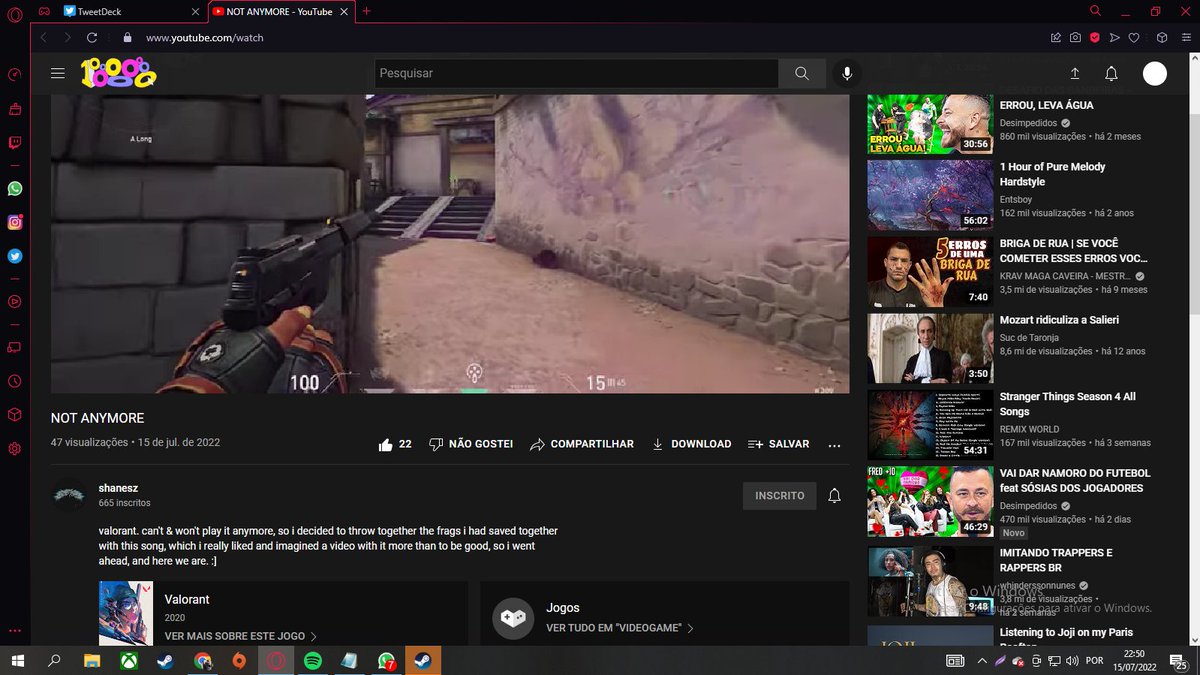Open the YouTube logo home link

118,73
